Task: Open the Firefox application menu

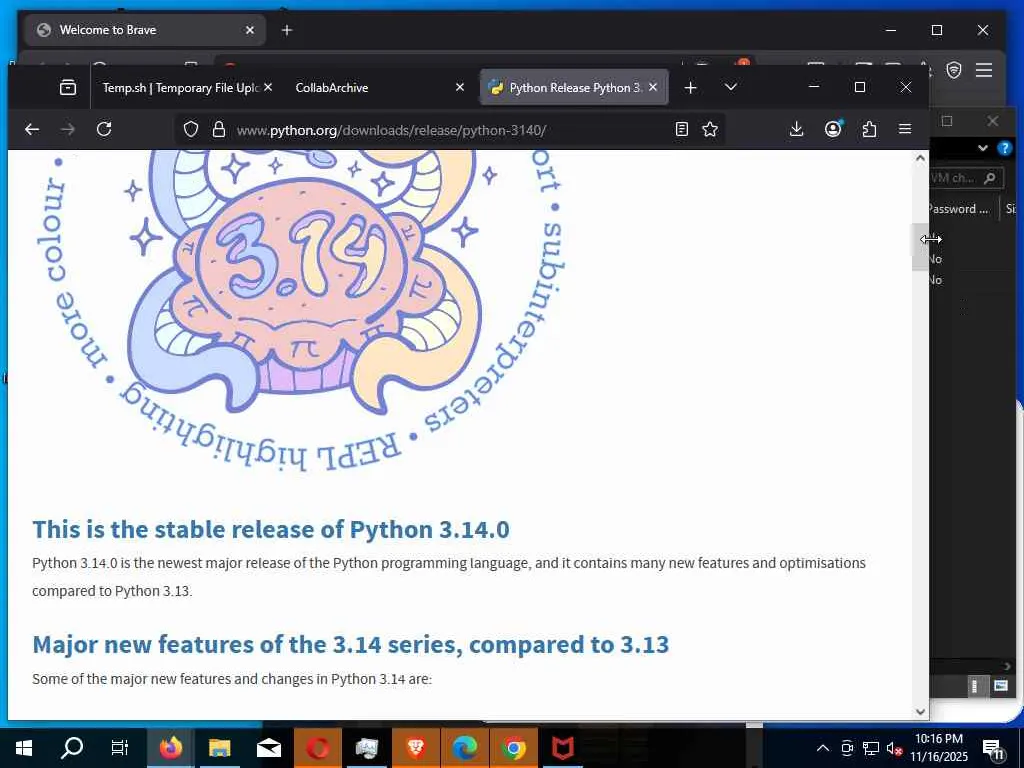Action: 904,129
